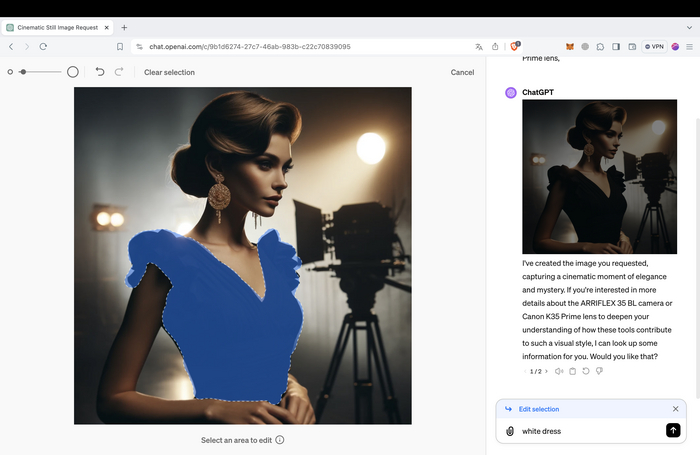
Task: Open the Brave Shields lion icon
Action: pyautogui.click(x=516, y=46)
